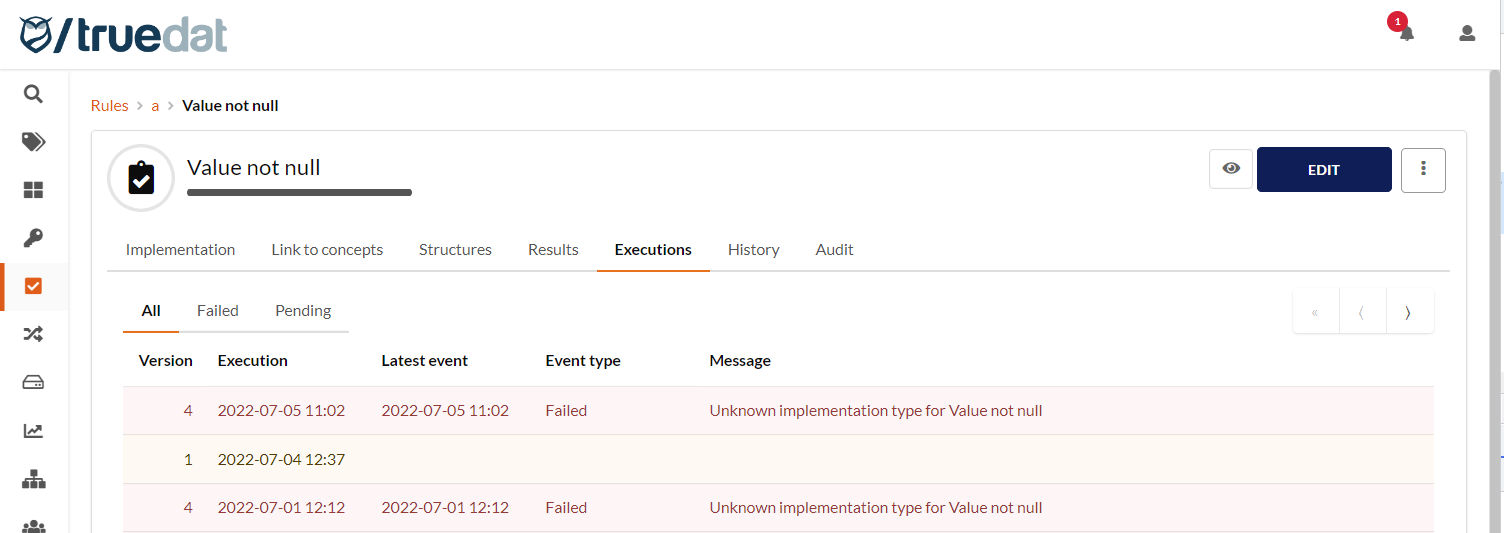Follow the Rules breadcrumb link
Image resolution: width=1504 pixels, height=533 pixels.
click(x=109, y=106)
